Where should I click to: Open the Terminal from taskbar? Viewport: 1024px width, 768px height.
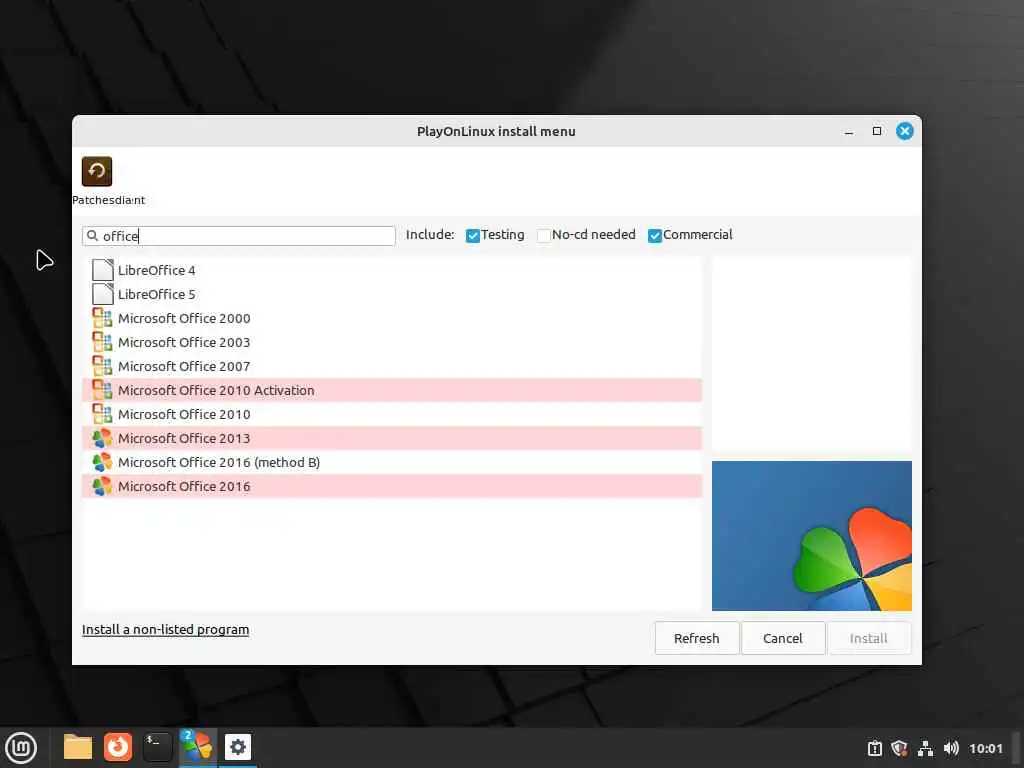click(x=157, y=747)
